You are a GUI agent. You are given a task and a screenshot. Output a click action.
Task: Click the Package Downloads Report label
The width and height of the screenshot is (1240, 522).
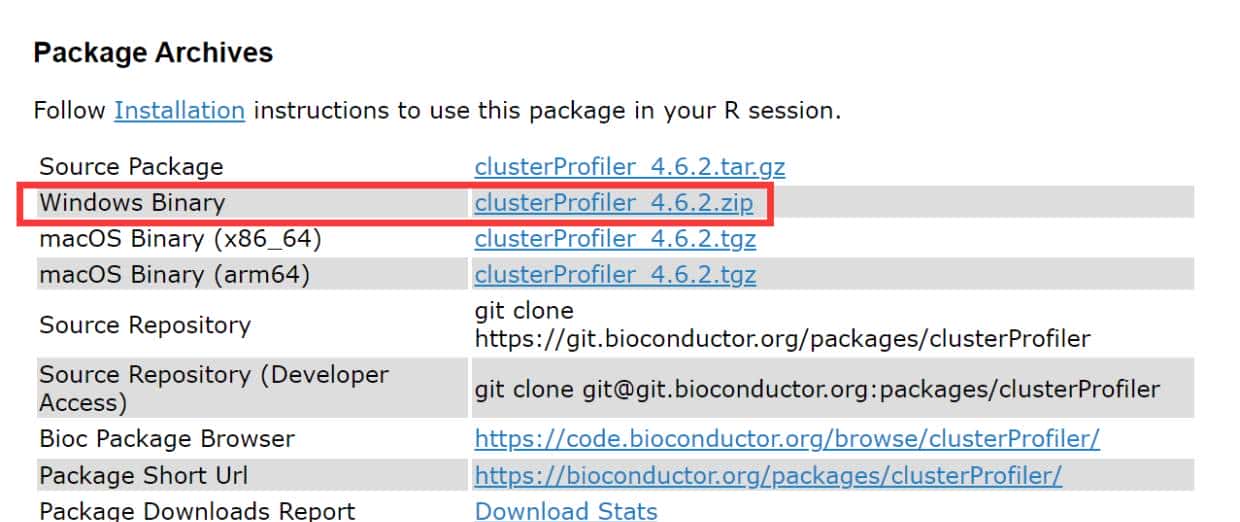197,511
